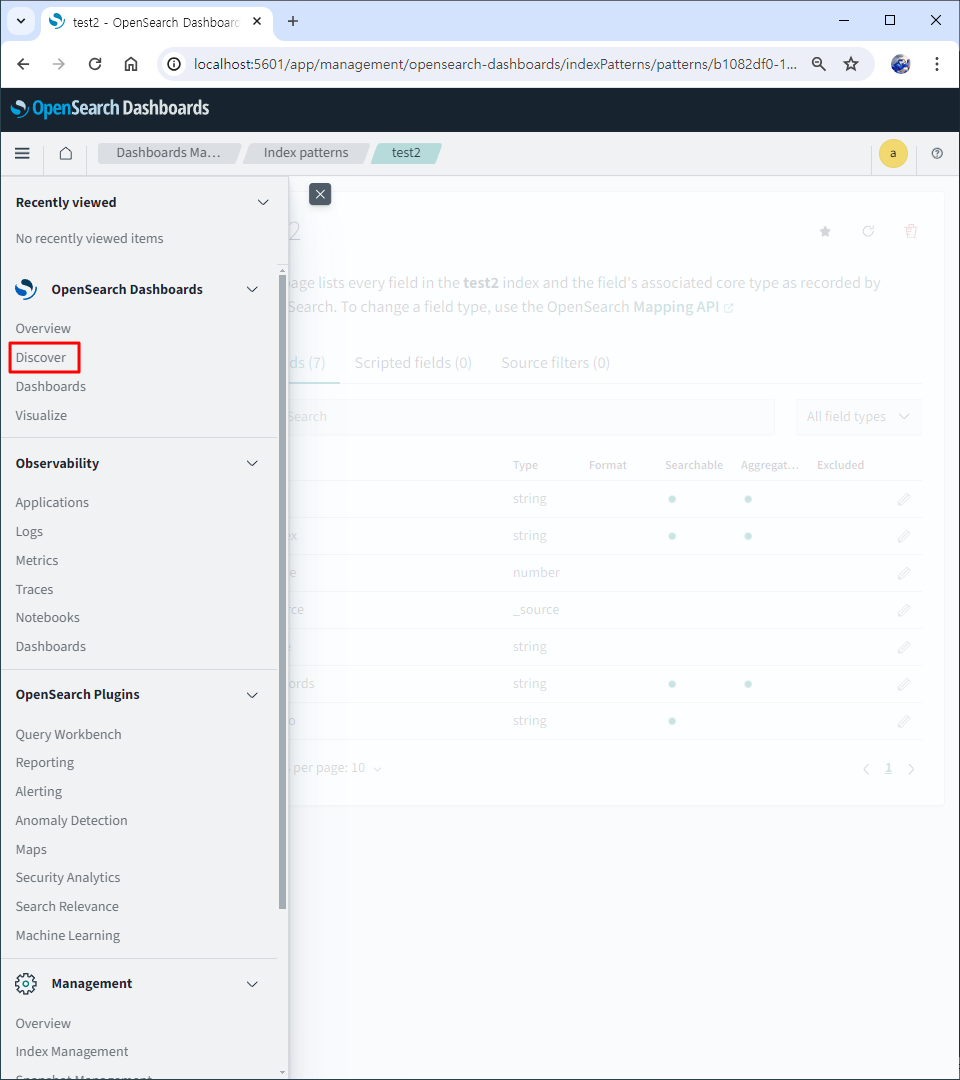Collapse the Observability section chevron
This screenshot has width=960, height=1080.
click(x=252, y=464)
